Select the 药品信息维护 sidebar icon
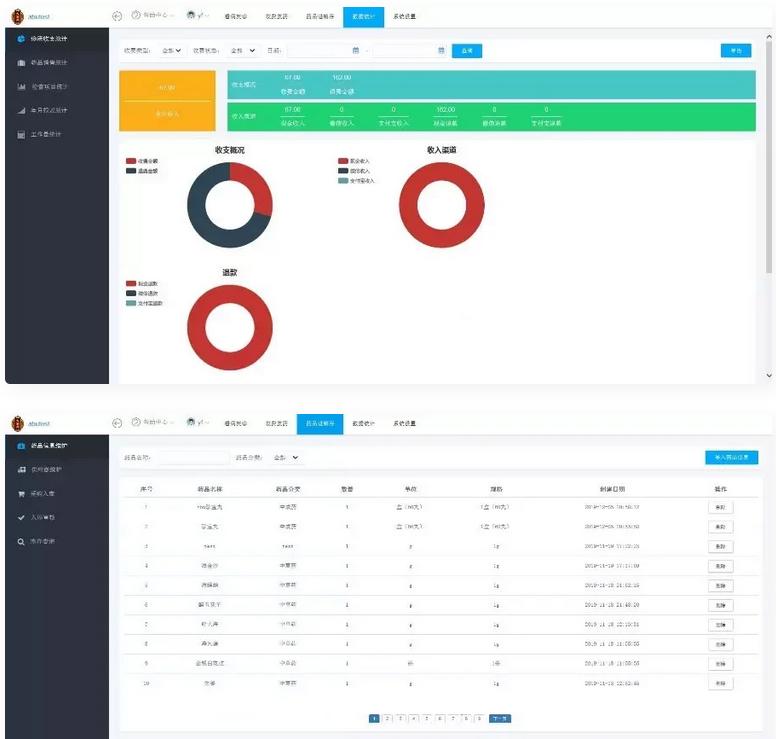The image size is (776, 739). point(21,446)
